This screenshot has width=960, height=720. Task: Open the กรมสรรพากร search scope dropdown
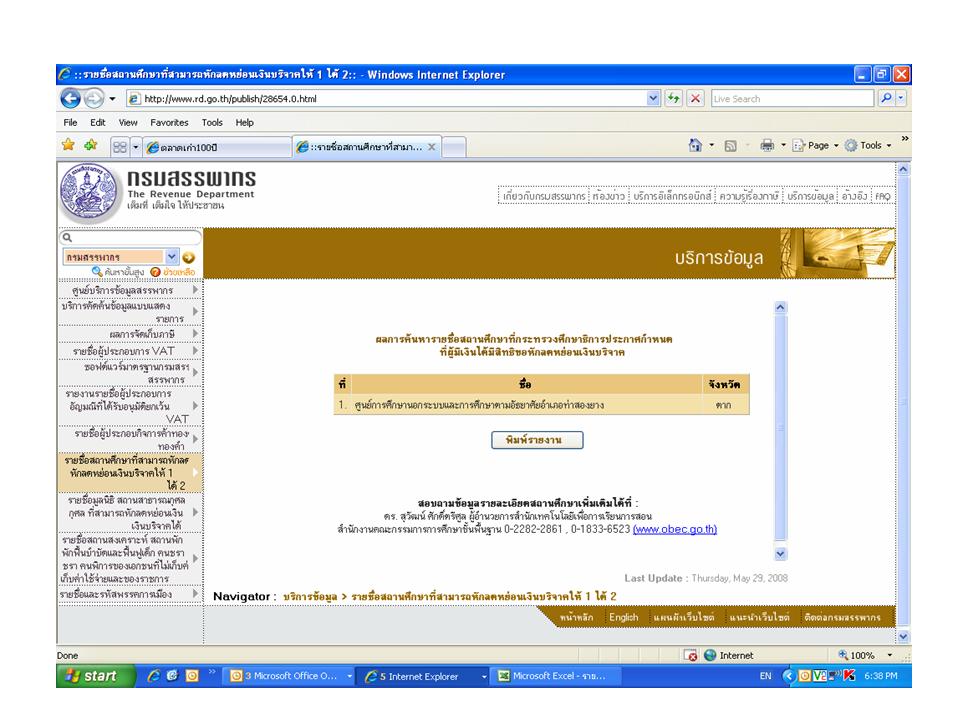click(171, 257)
